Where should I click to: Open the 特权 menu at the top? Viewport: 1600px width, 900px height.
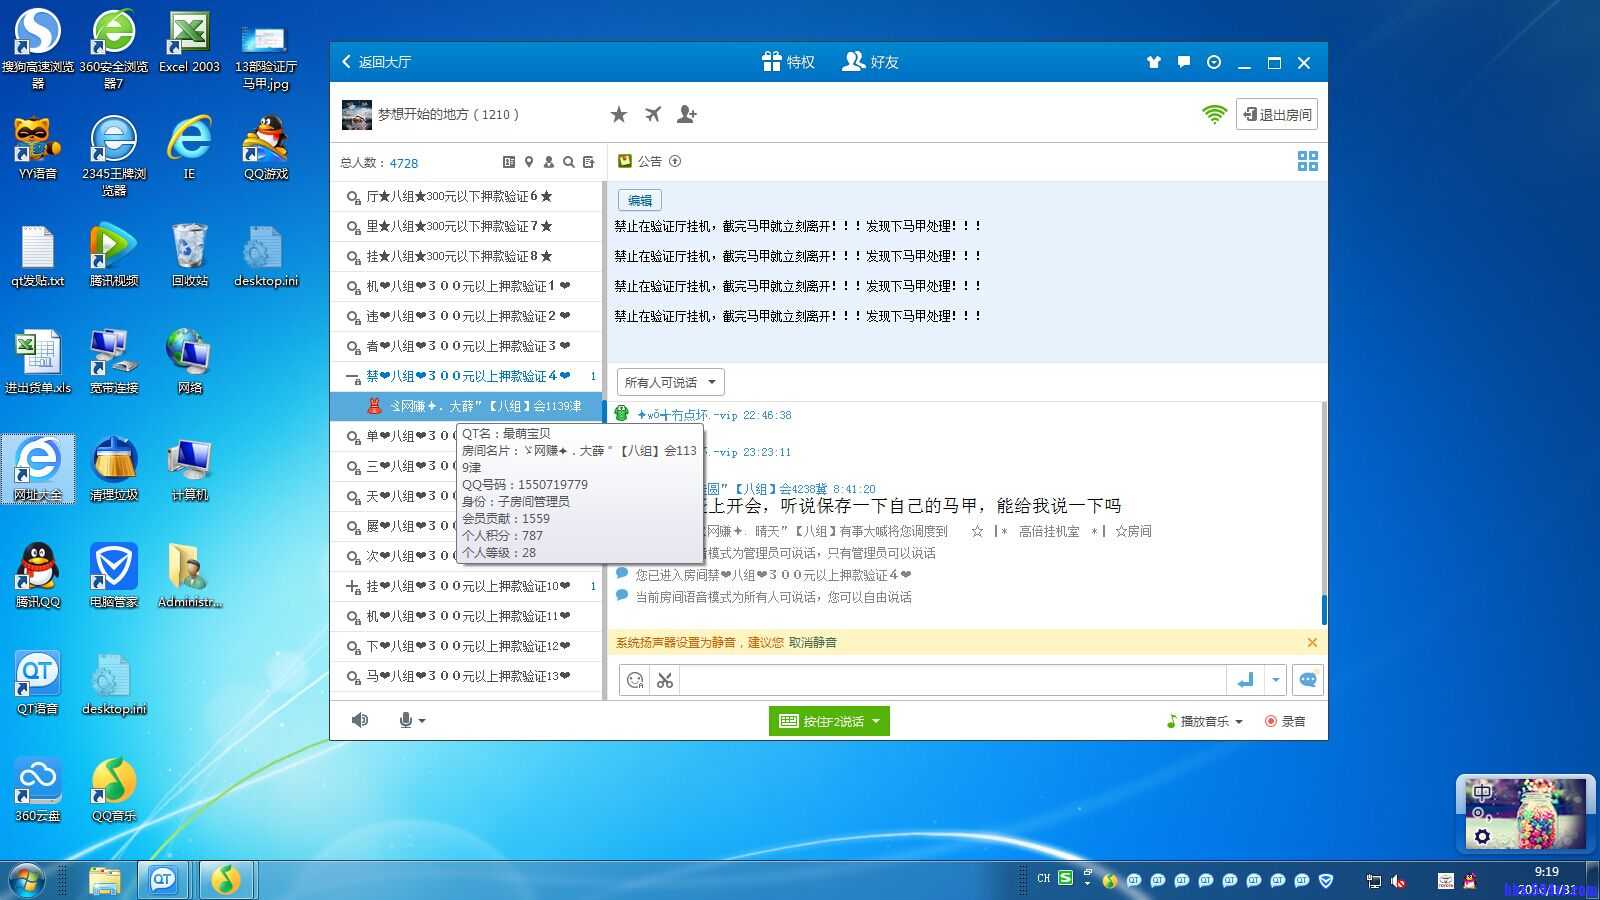pos(789,61)
